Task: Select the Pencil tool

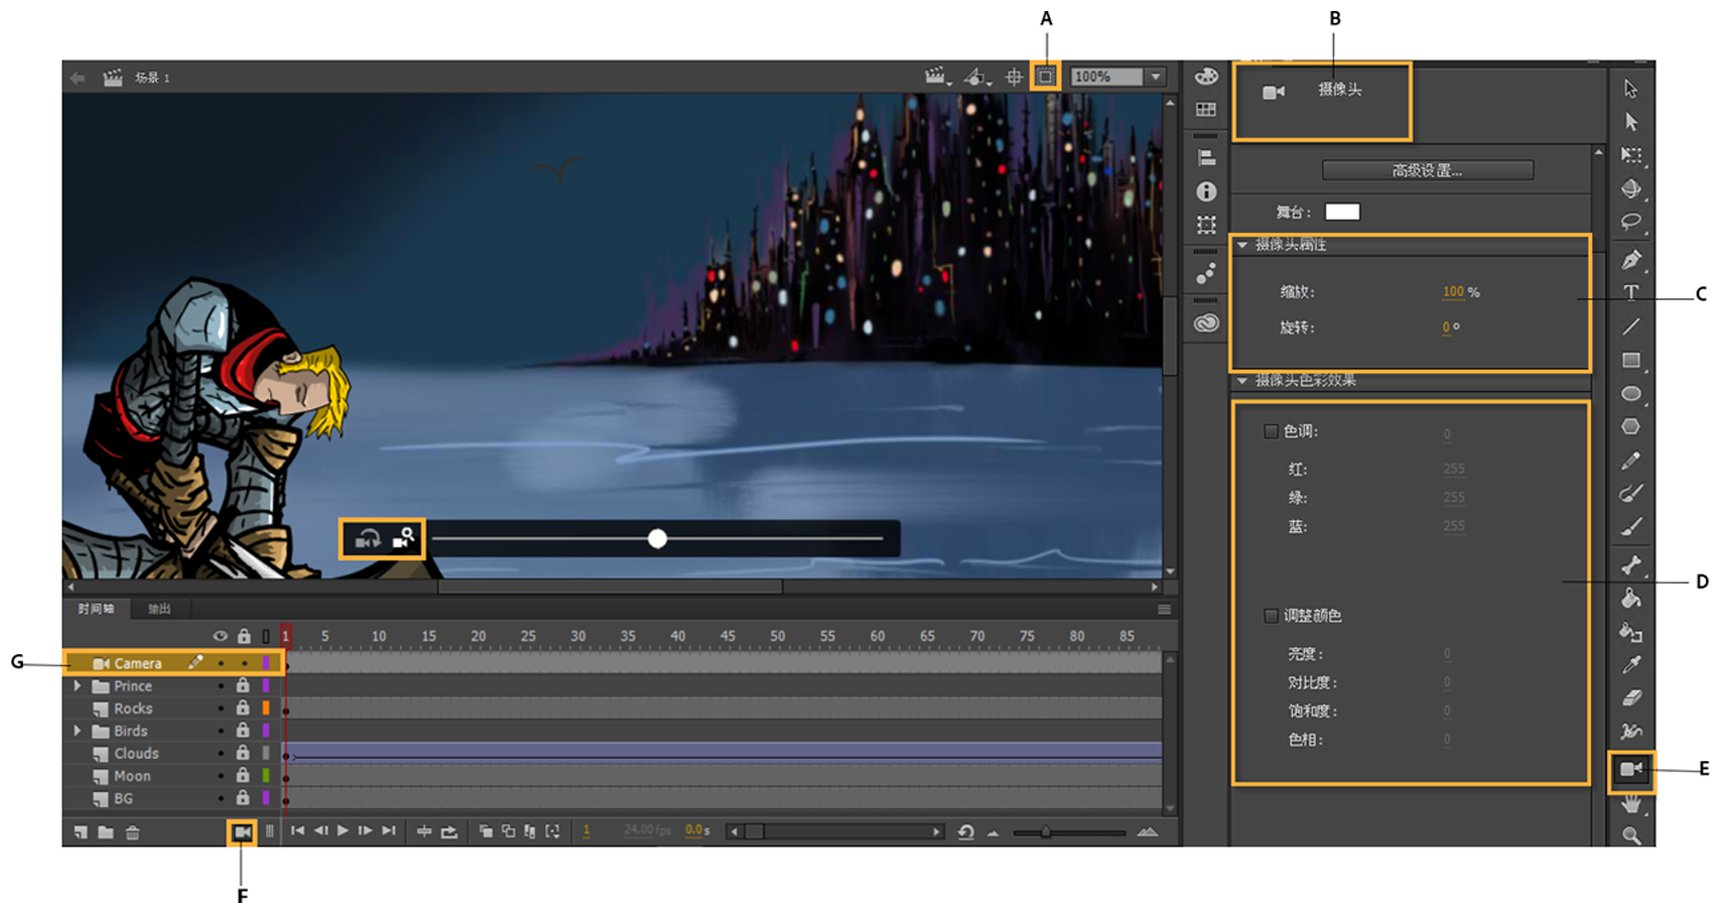Action: point(1631,460)
